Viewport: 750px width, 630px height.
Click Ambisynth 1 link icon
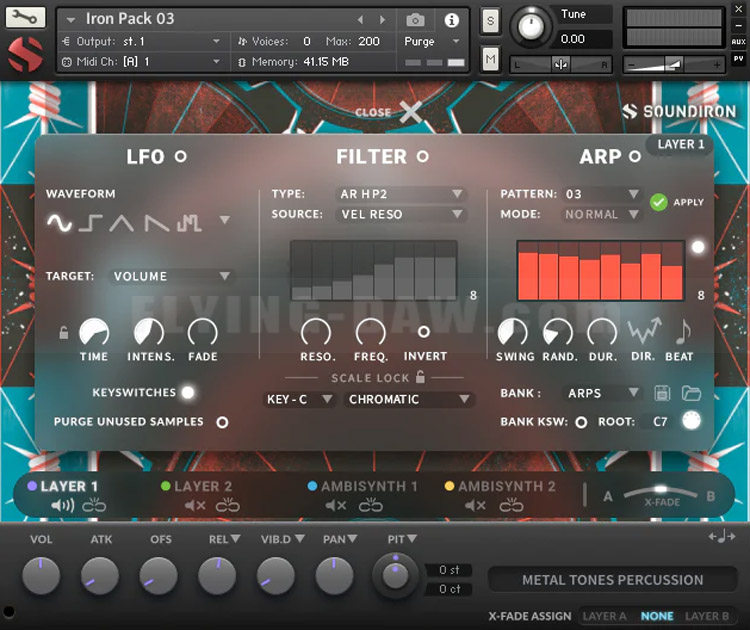(371, 505)
